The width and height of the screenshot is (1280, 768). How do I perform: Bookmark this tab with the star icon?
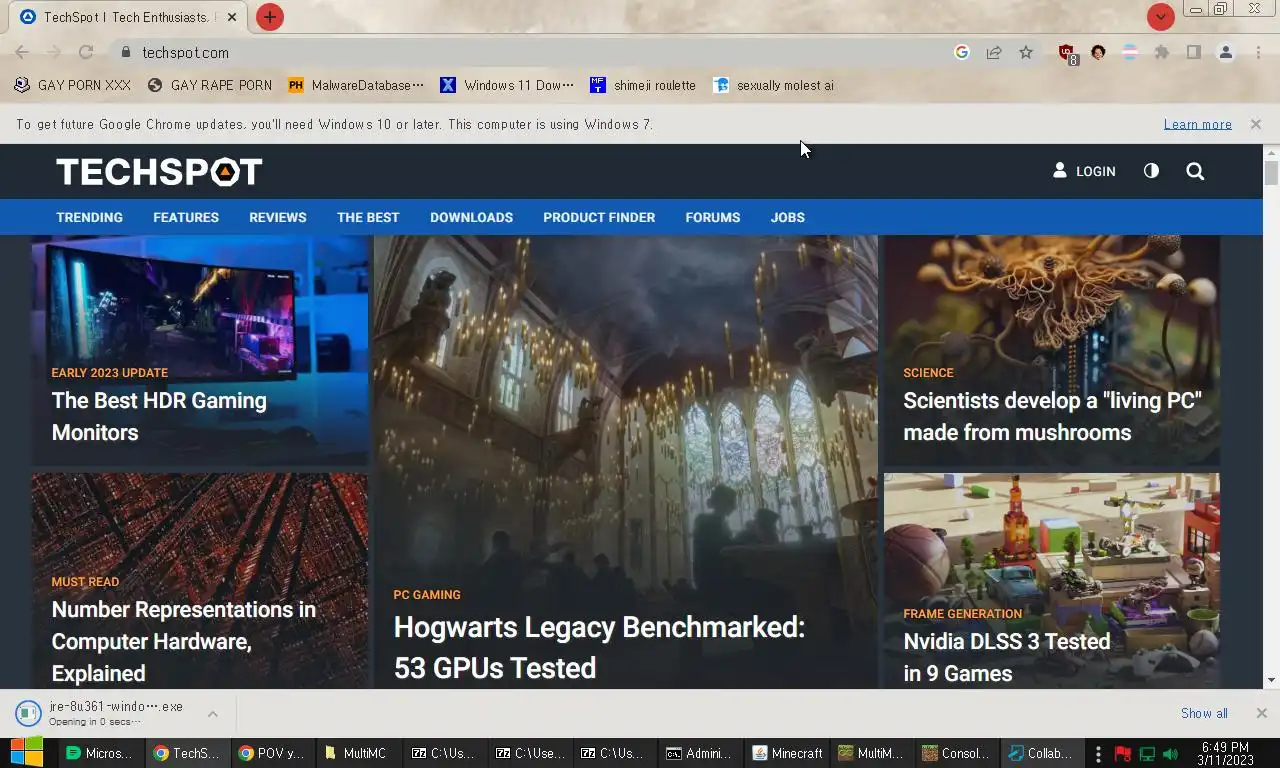click(1026, 52)
